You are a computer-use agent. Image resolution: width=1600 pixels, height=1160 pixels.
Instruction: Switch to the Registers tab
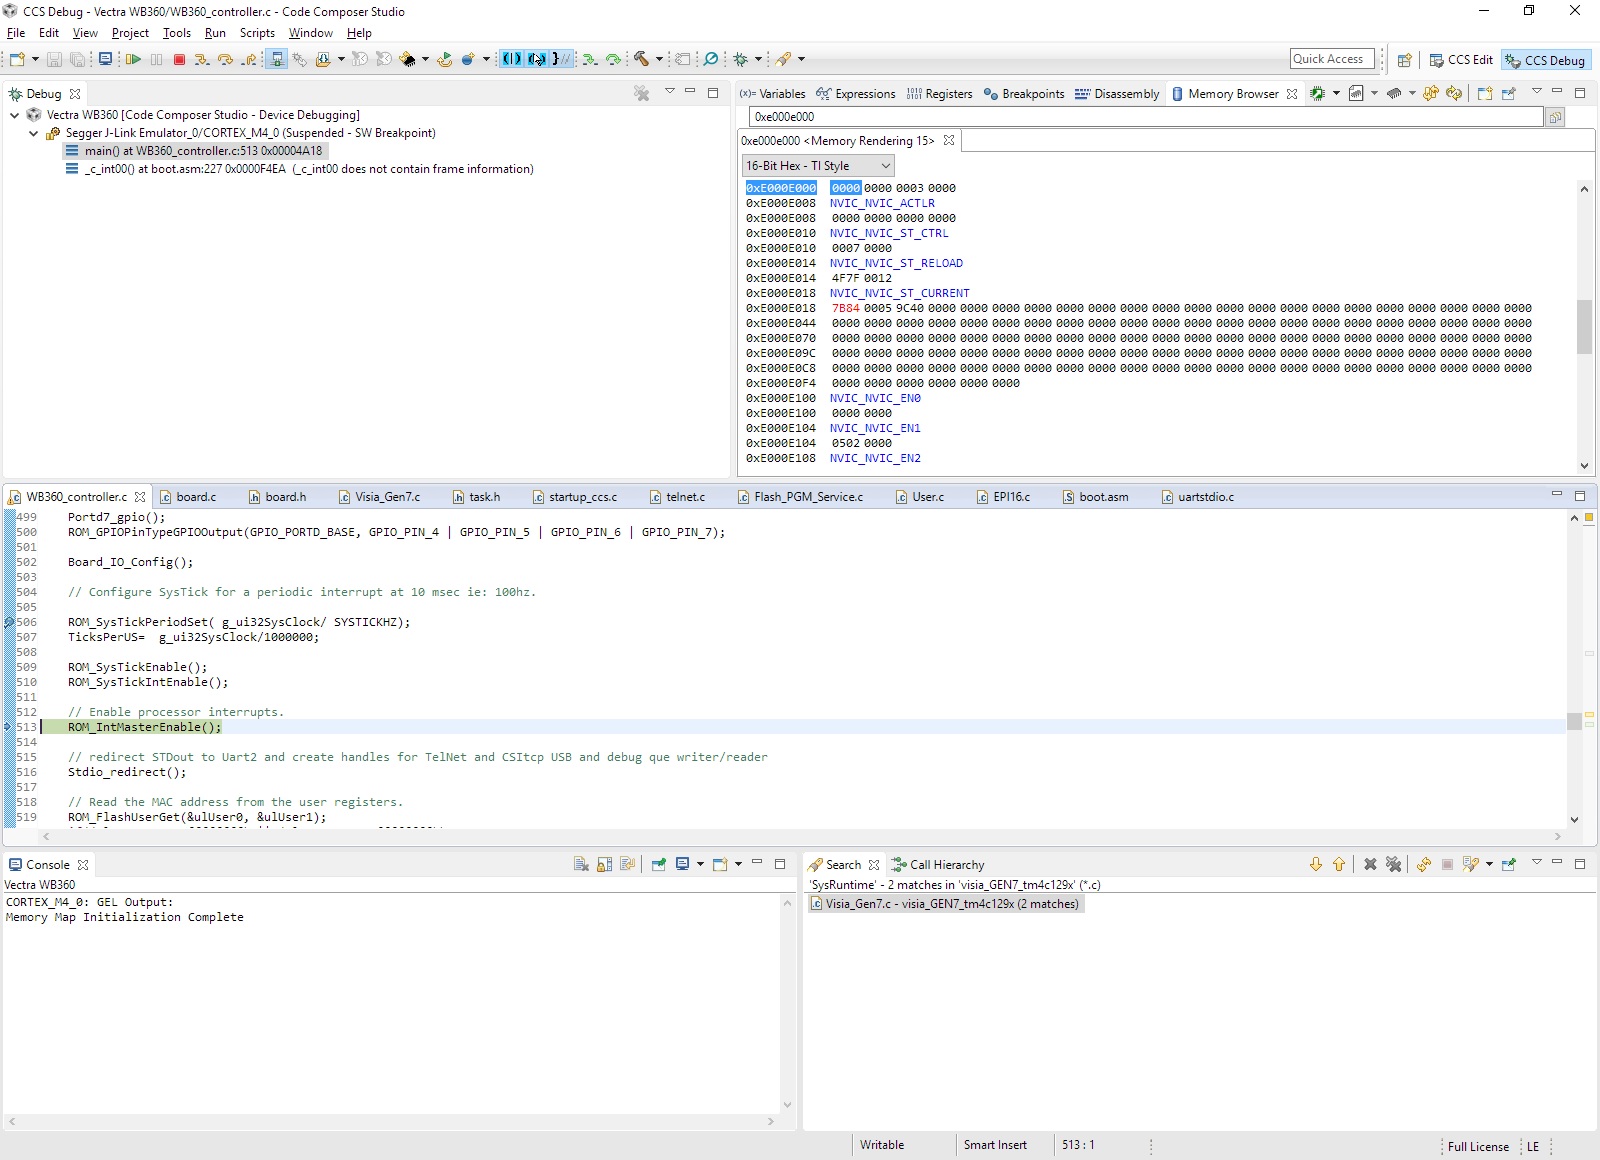939,94
